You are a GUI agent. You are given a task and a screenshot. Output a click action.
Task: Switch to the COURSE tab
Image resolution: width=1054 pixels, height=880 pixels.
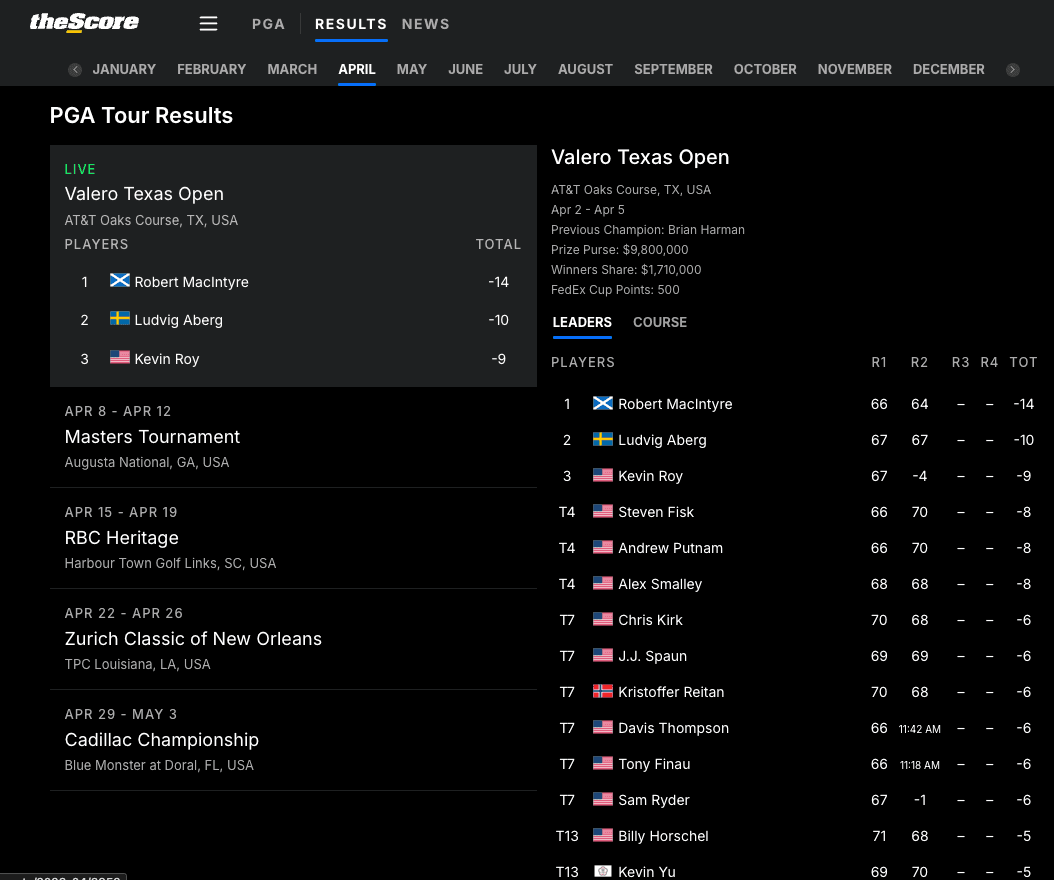pyautogui.click(x=659, y=322)
